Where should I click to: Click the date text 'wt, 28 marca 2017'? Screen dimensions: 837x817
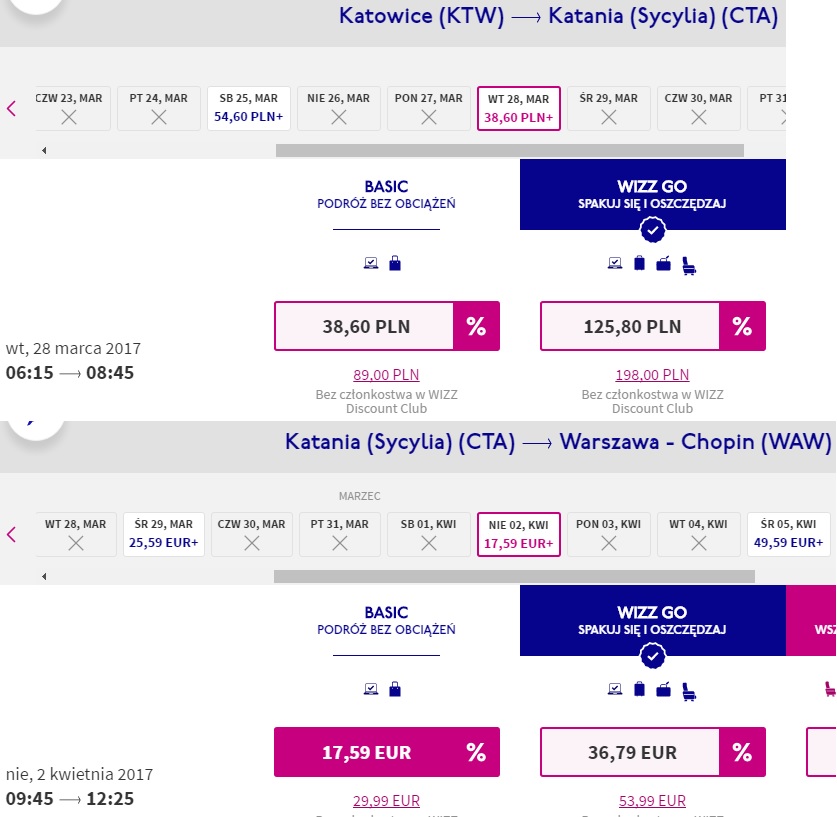pos(73,348)
